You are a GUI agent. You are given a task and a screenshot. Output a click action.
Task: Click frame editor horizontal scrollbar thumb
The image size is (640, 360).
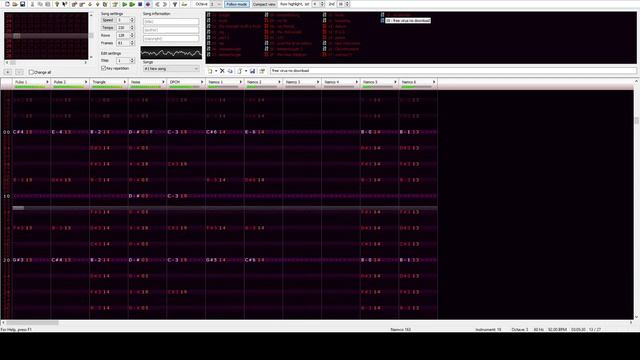pos(13,63)
